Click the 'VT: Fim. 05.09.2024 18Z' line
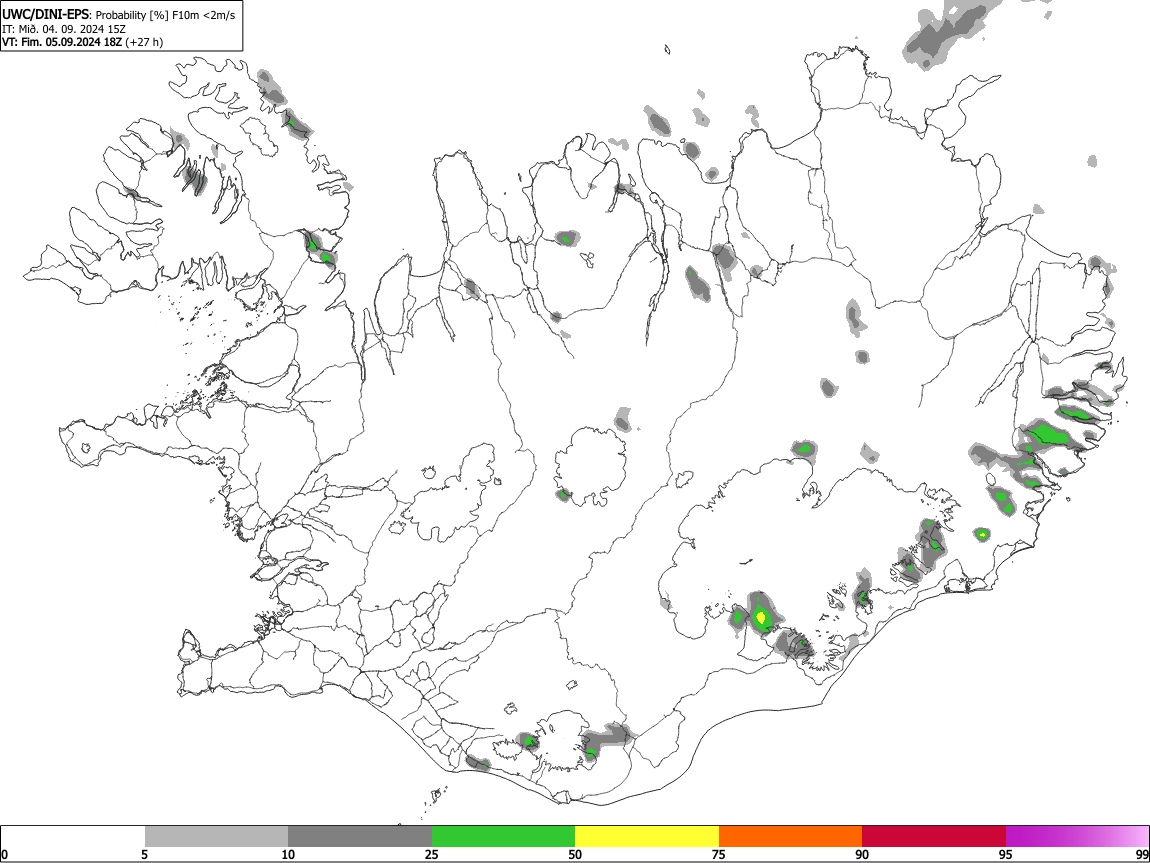Screen dimensions: 1150x863 click(x=62, y=43)
